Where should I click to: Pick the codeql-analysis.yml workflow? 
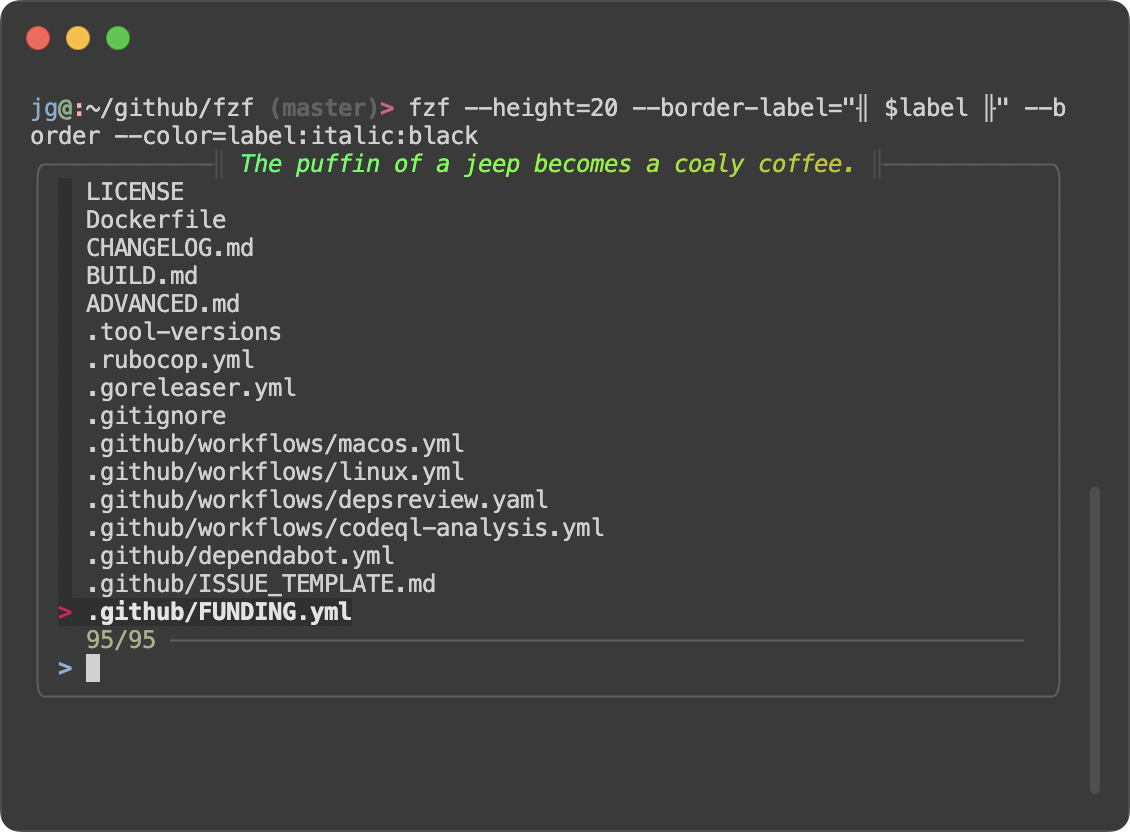pyautogui.click(x=344, y=527)
